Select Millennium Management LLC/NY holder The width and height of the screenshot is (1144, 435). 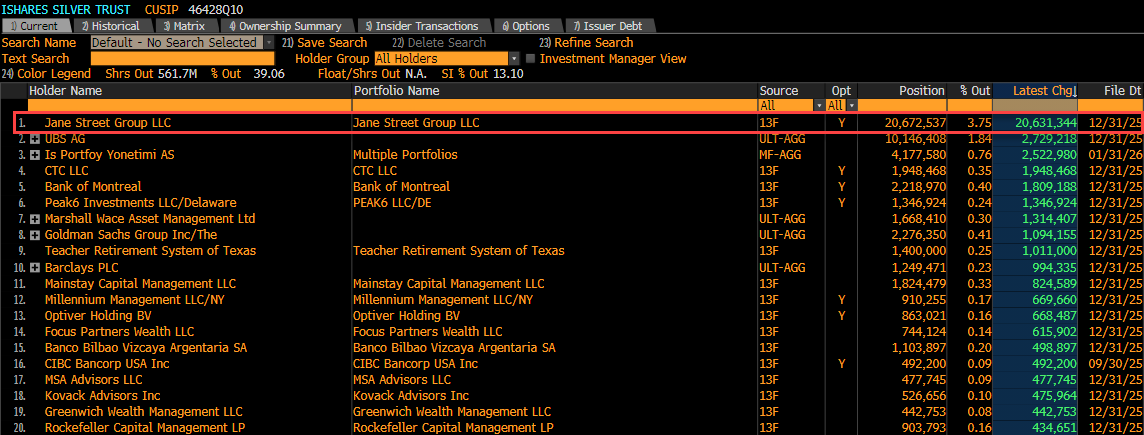click(x=135, y=299)
